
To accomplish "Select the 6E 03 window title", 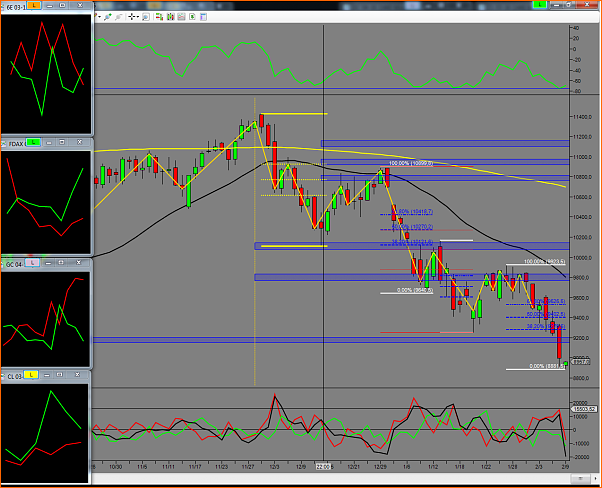I will pyautogui.click(x=16, y=7).
